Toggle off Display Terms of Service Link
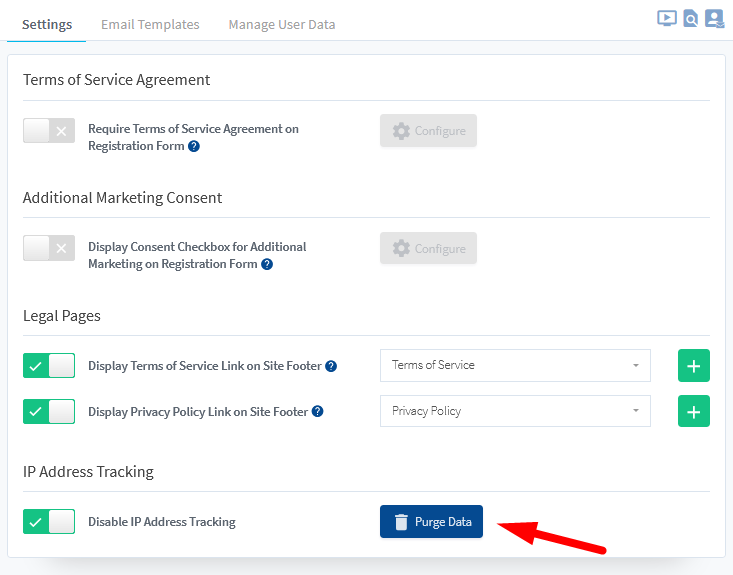Image resolution: width=733 pixels, height=575 pixels. point(49,366)
